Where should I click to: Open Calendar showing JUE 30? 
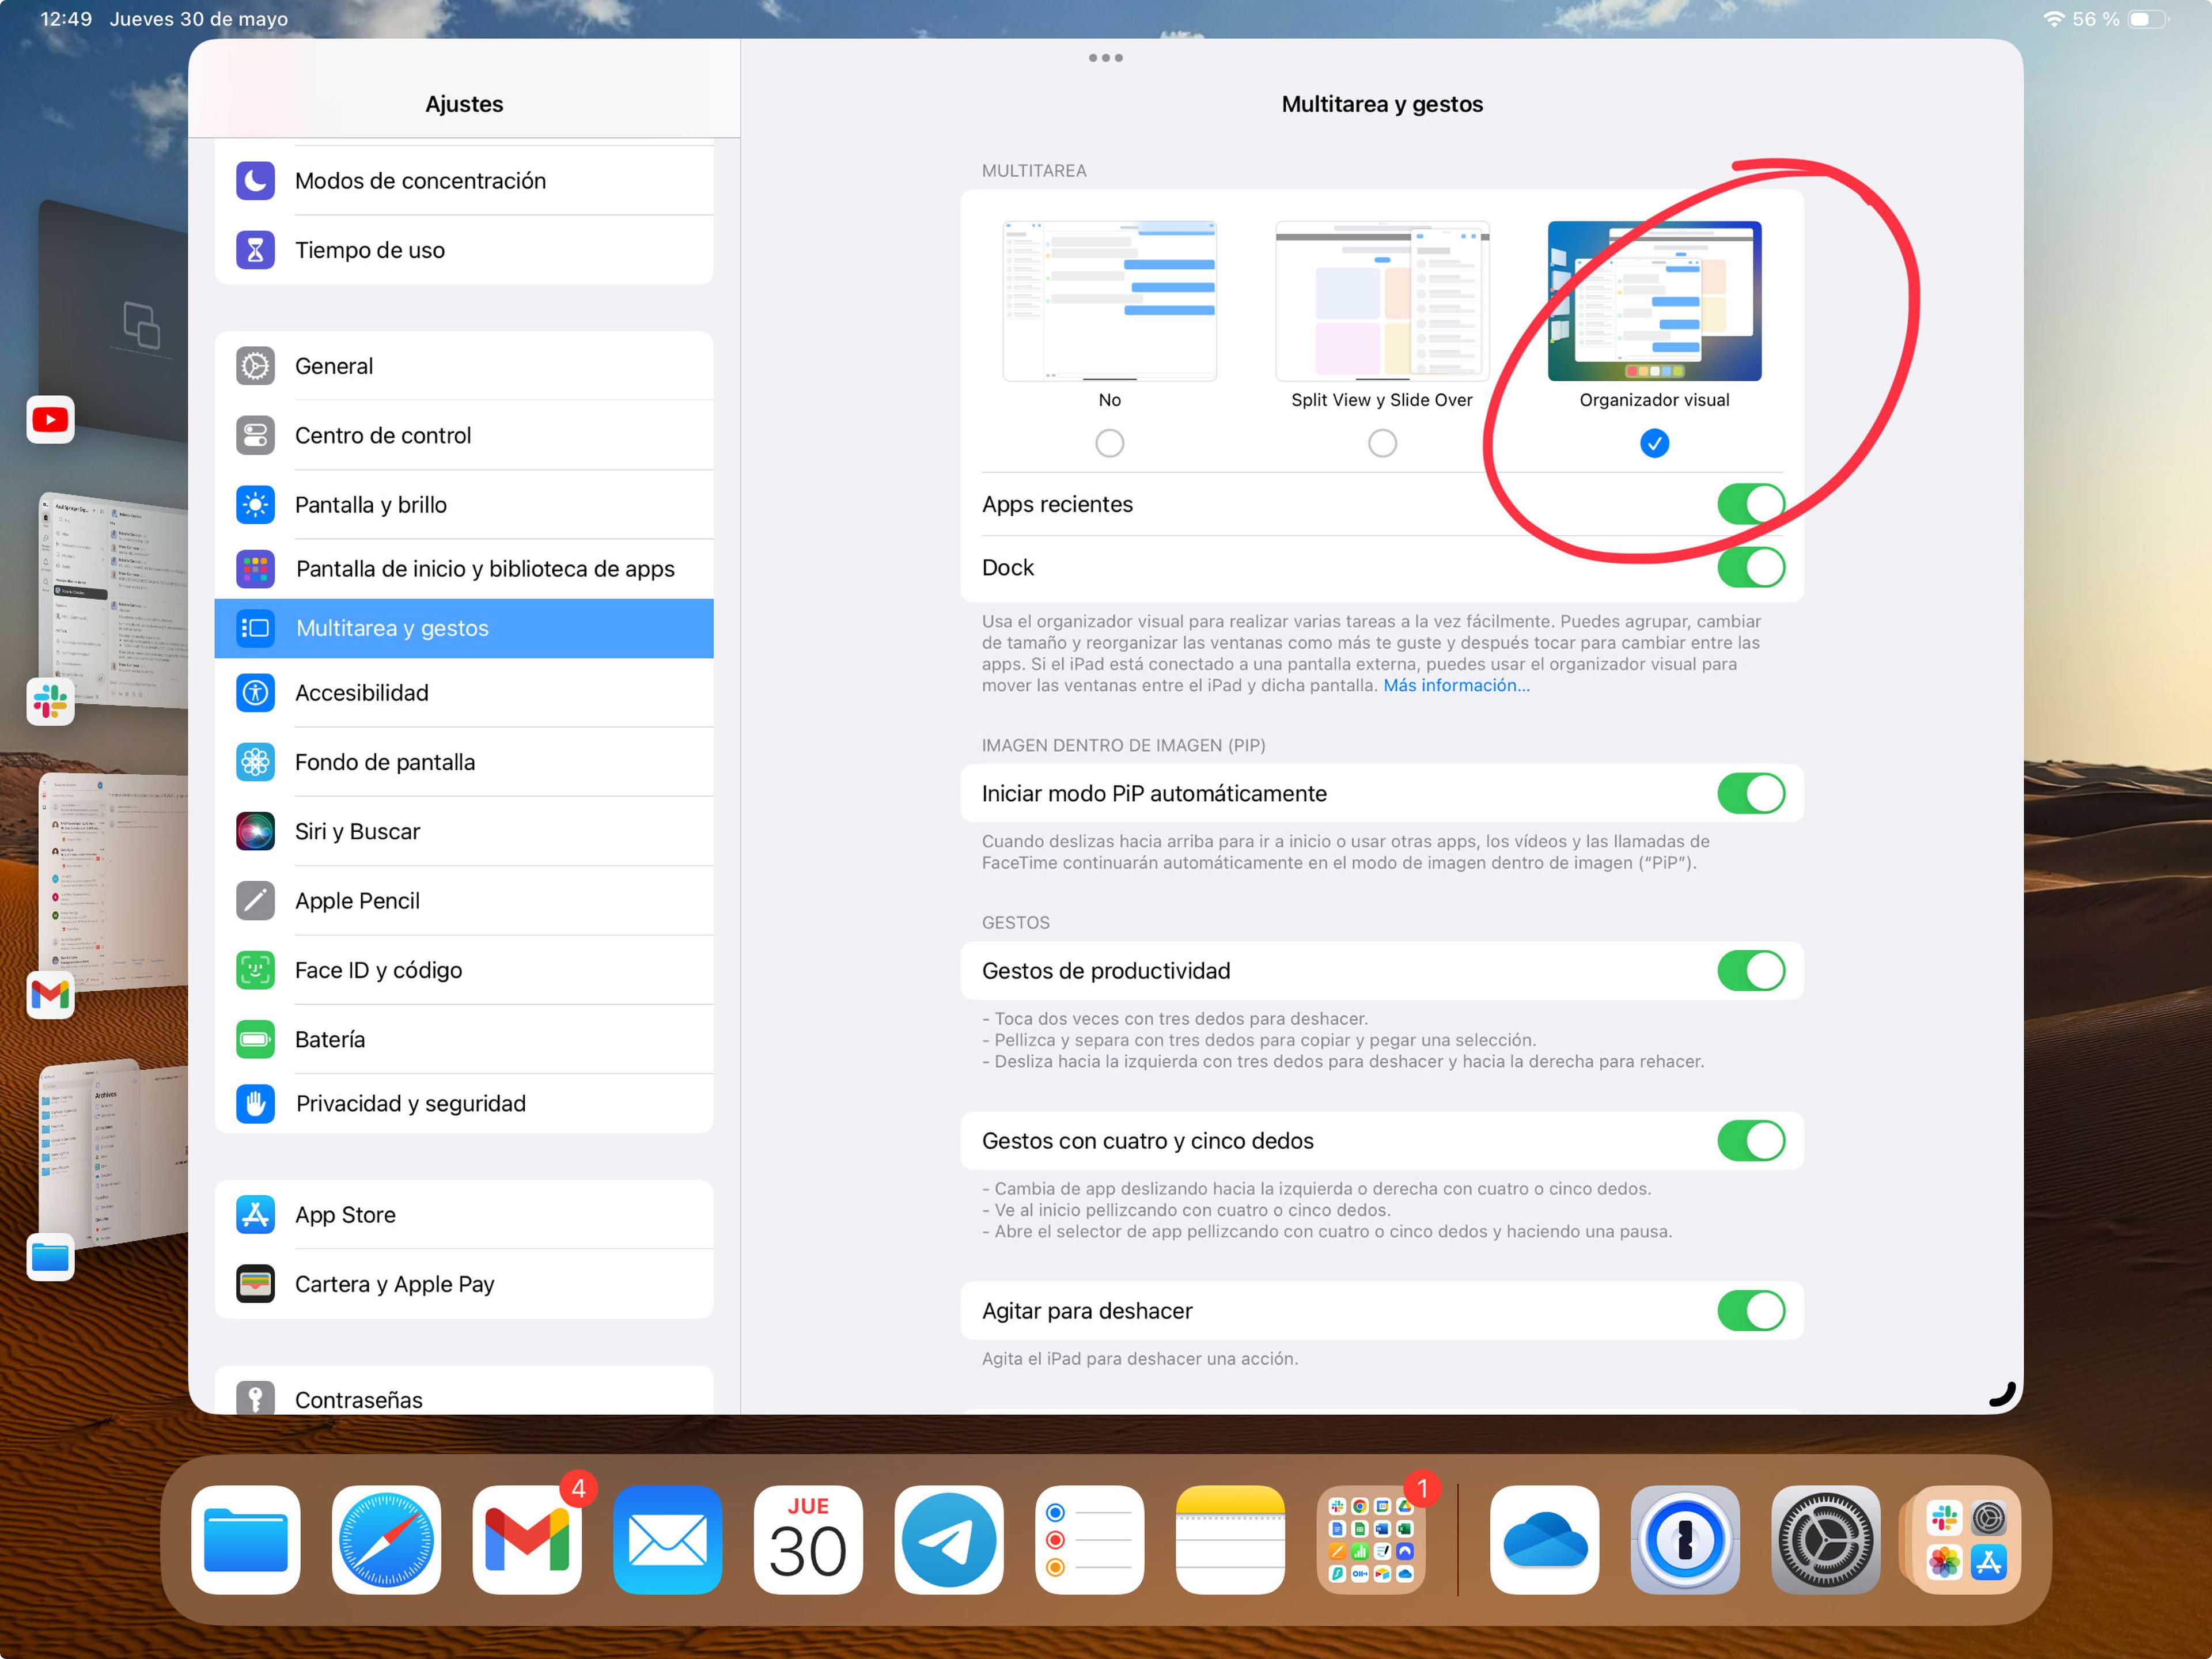click(x=808, y=1539)
